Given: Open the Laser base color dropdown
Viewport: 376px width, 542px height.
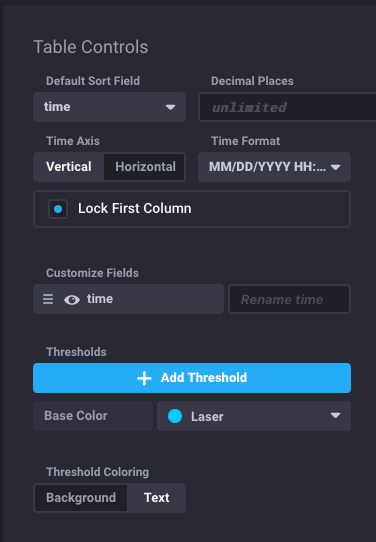Looking at the screenshot, I should tap(254, 416).
